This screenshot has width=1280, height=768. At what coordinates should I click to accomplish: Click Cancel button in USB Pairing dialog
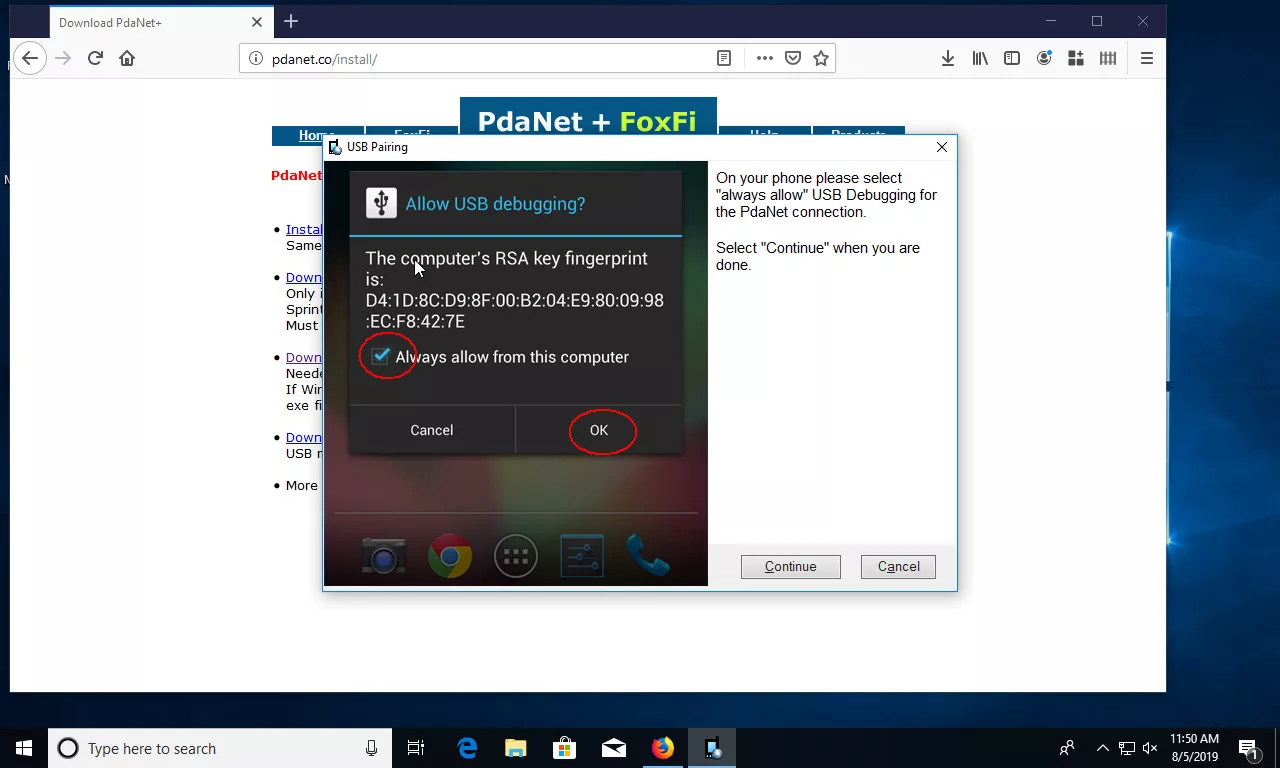[898, 566]
